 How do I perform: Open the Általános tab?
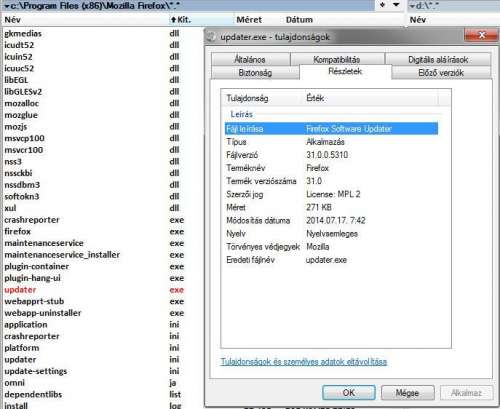[x=250, y=59]
